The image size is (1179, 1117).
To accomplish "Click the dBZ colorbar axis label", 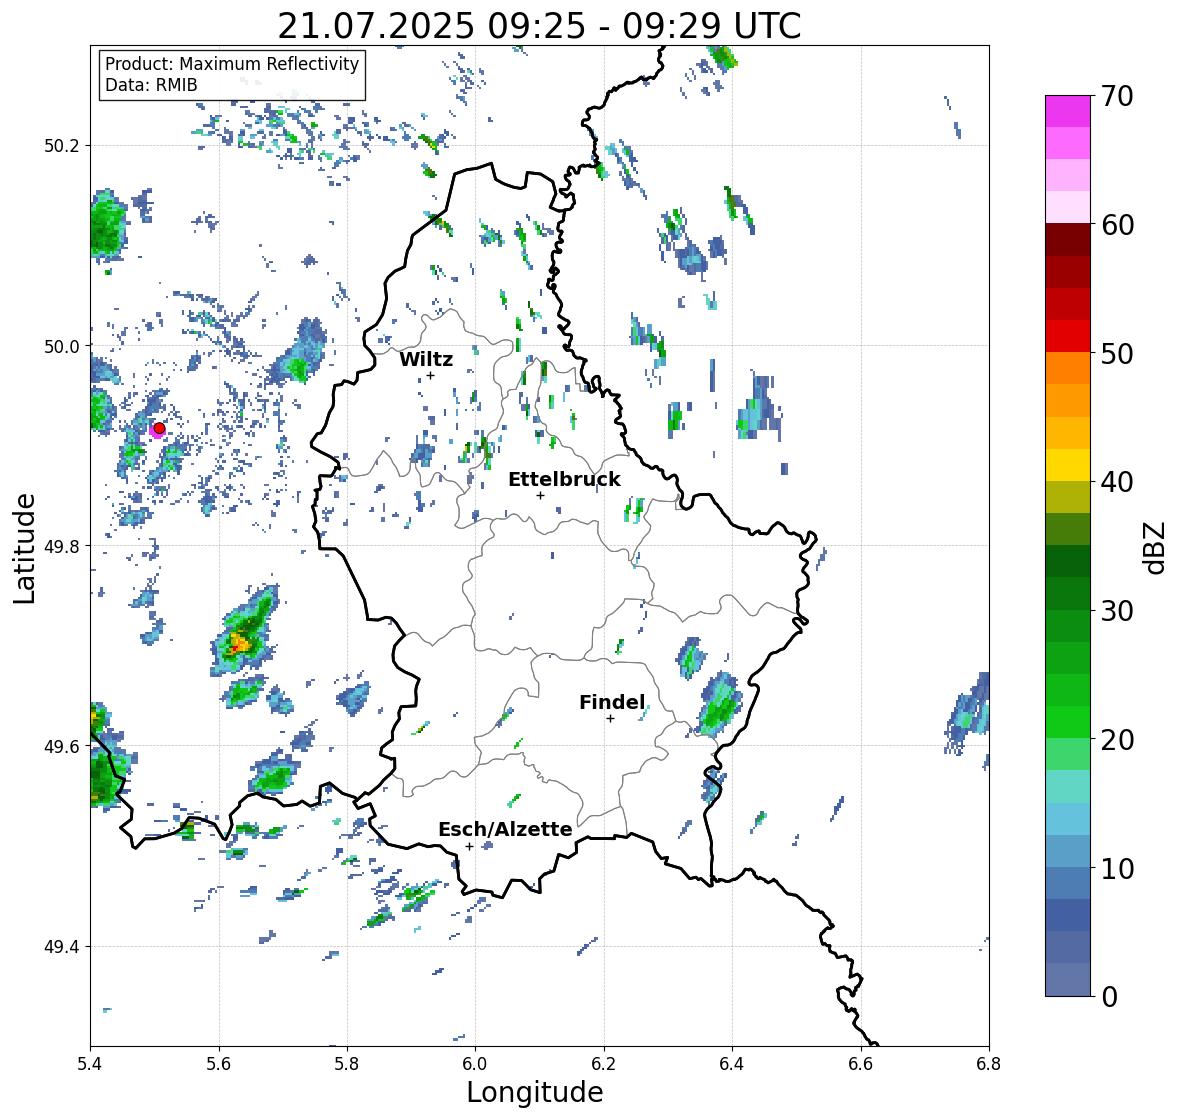I will click(1156, 546).
